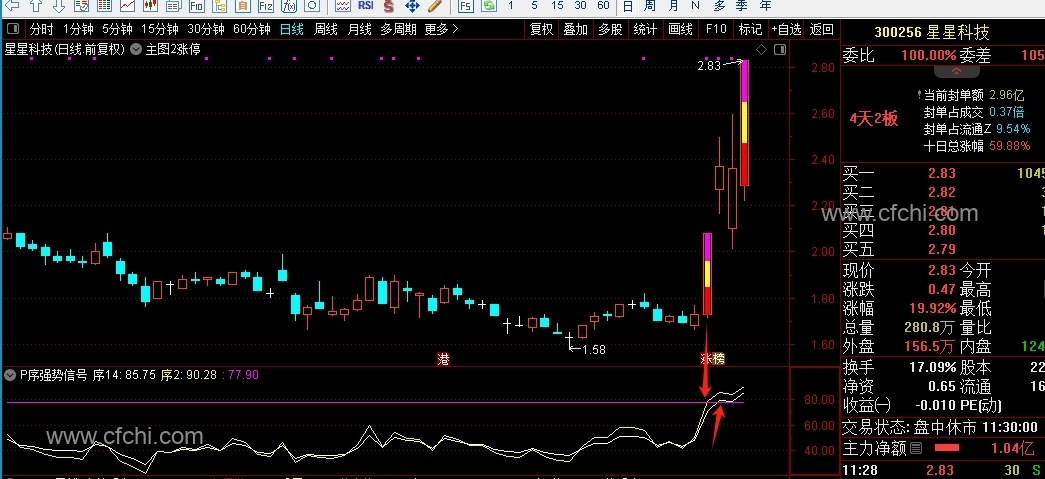Add stock via +自选 button
This screenshot has height=479, width=1045.
(x=786, y=29)
